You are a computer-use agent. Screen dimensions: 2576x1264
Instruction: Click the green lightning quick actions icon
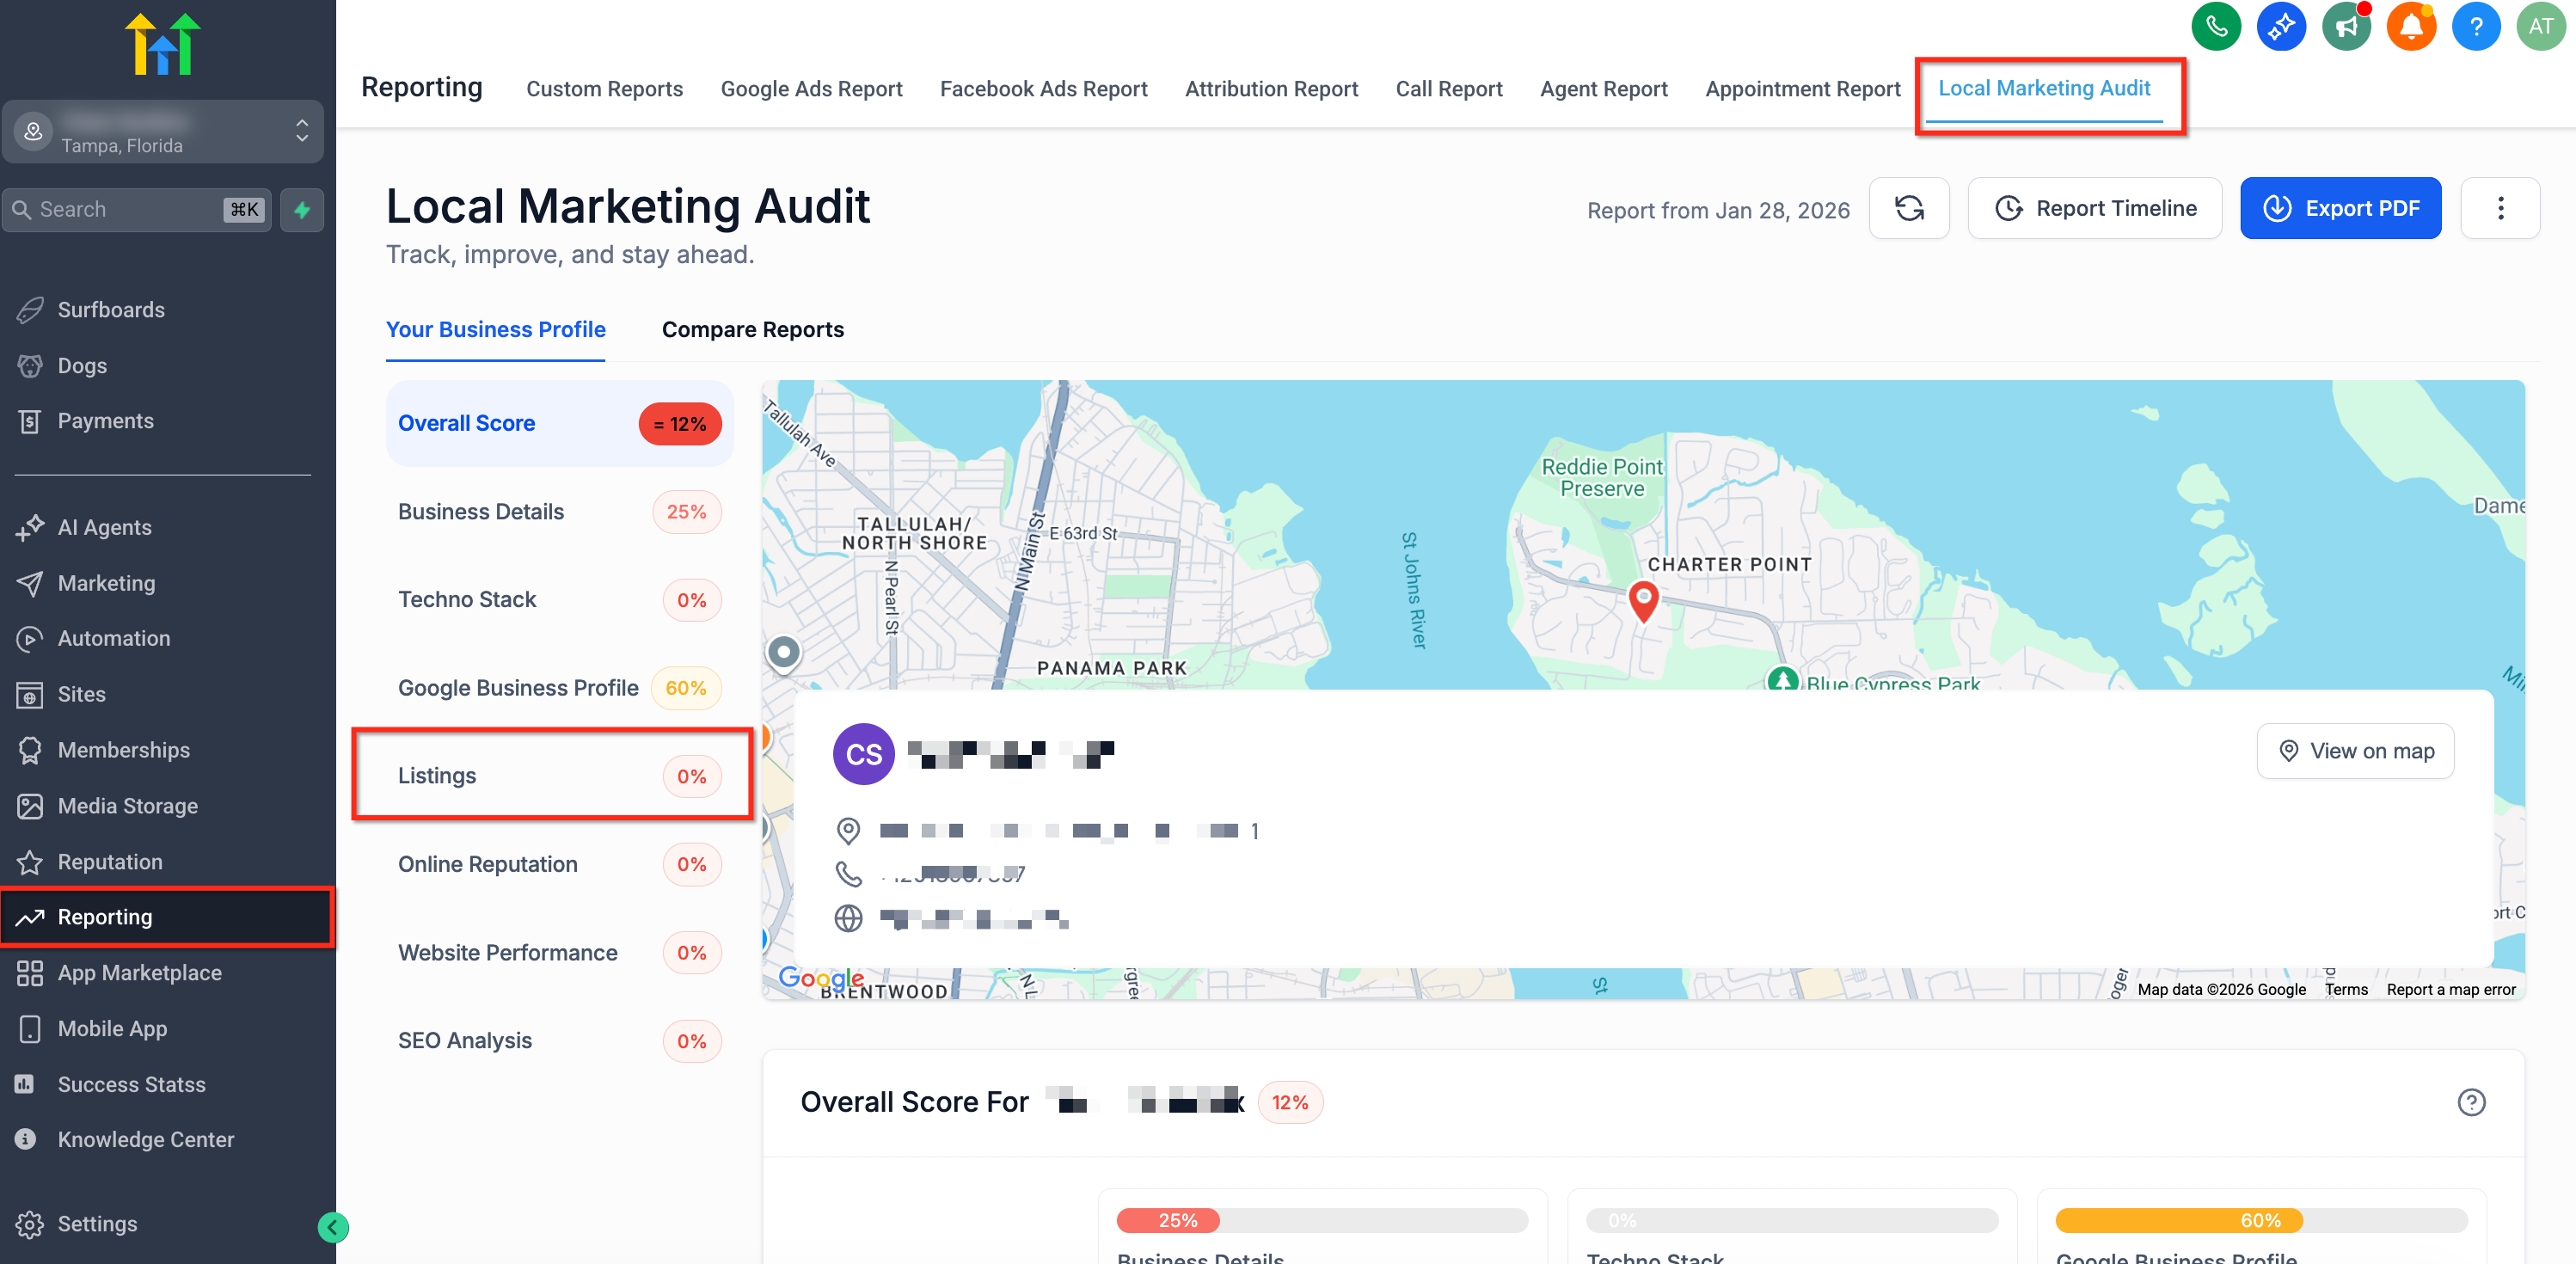pyautogui.click(x=302, y=210)
